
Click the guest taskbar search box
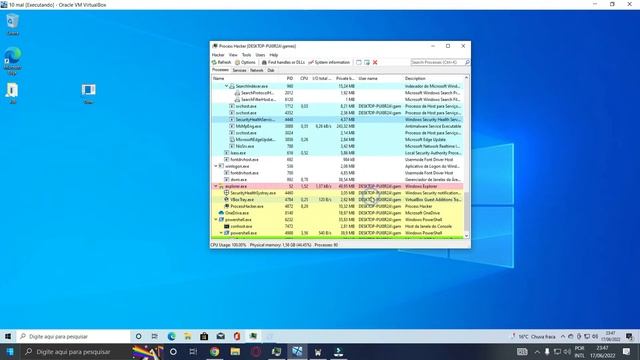coord(73,336)
